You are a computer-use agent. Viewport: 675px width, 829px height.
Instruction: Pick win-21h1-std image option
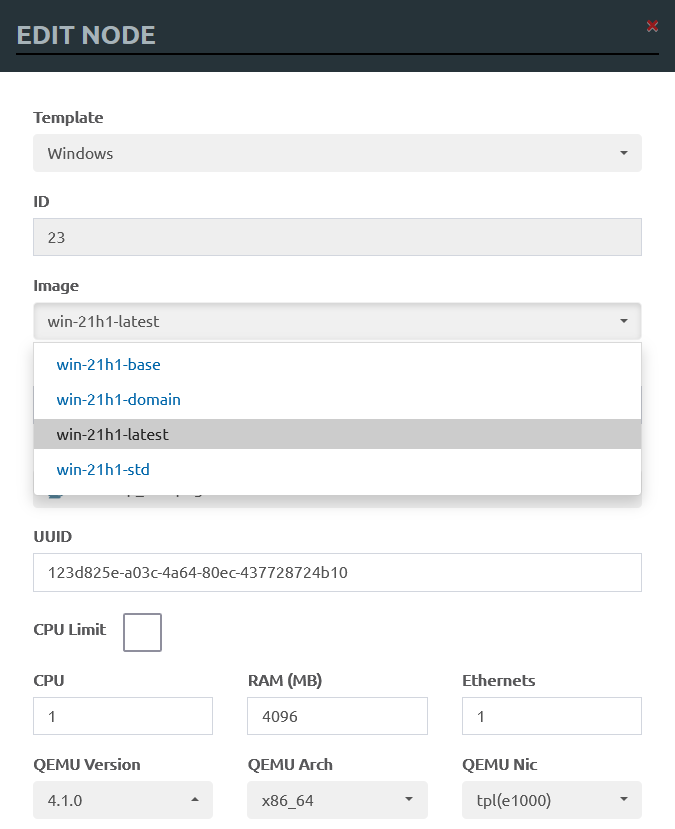tap(103, 469)
